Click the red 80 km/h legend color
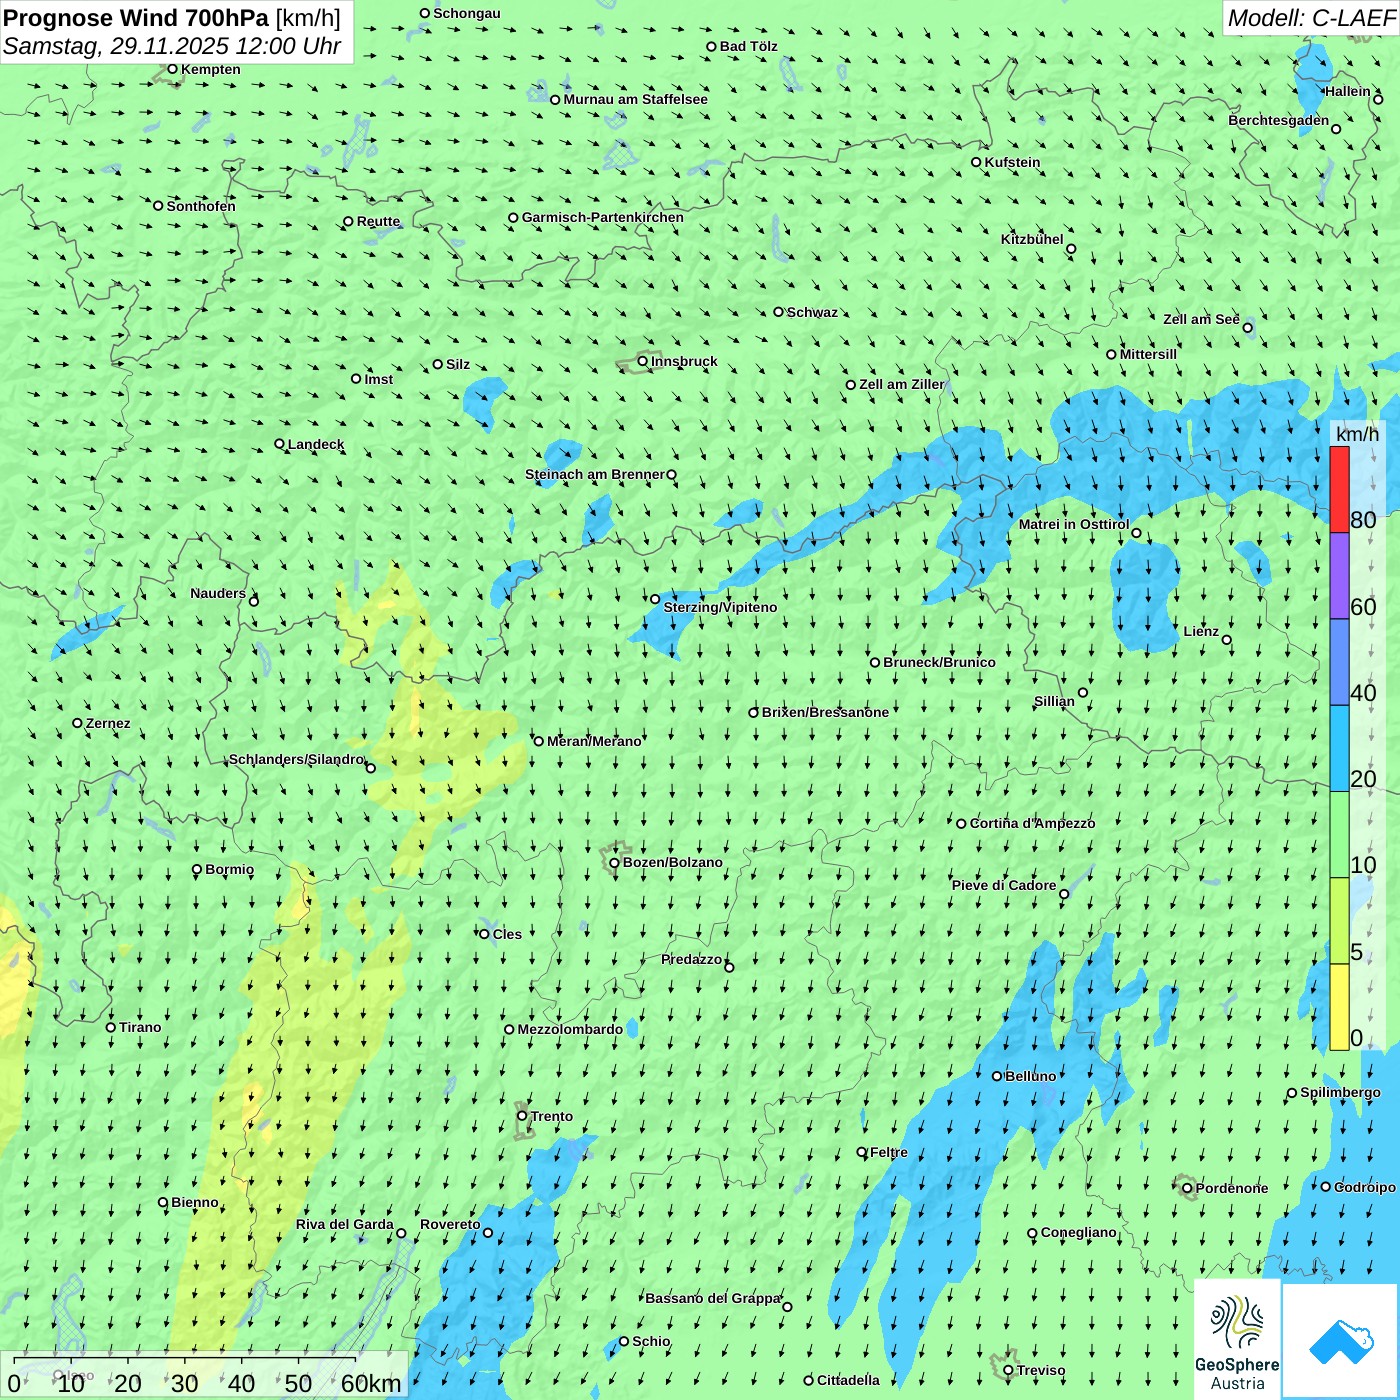 point(1339,490)
